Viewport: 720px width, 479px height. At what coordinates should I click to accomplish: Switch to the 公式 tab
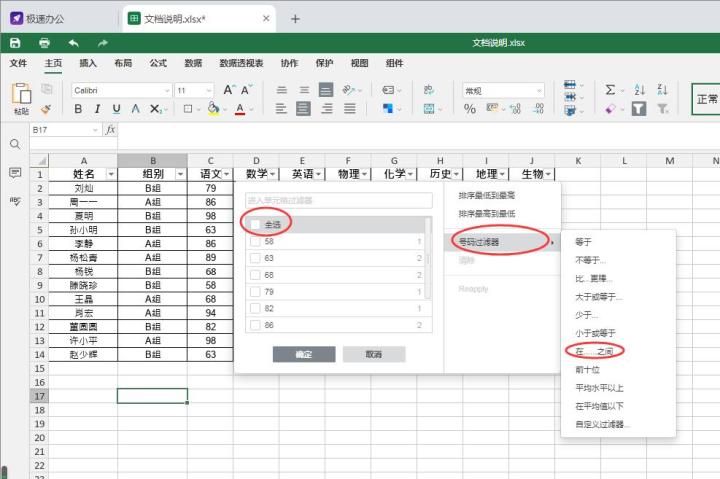coord(158,63)
